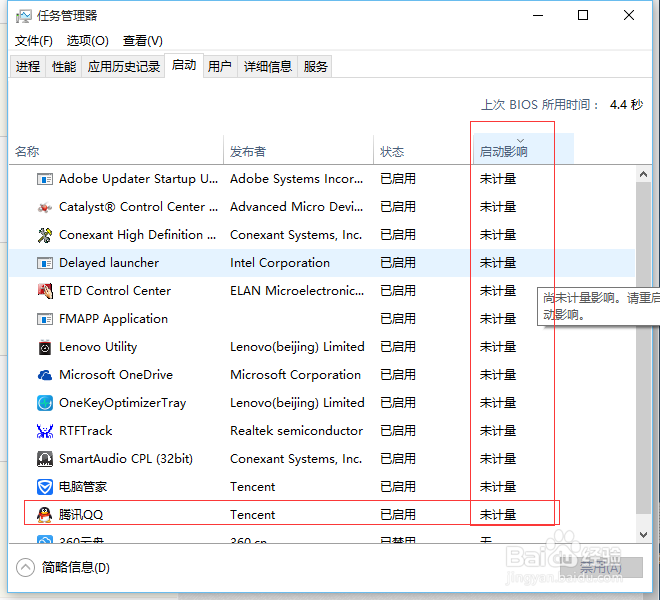660x600 pixels.
Task: Click the Task Manager title bar icon
Action: click(24, 16)
